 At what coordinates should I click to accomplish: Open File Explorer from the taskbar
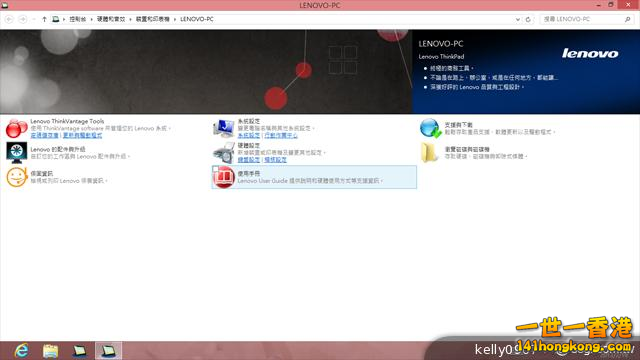51,351
